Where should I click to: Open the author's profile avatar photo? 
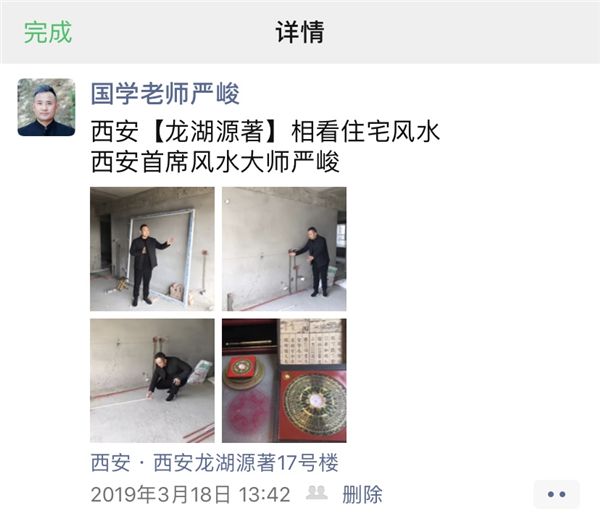(x=46, y=107)
